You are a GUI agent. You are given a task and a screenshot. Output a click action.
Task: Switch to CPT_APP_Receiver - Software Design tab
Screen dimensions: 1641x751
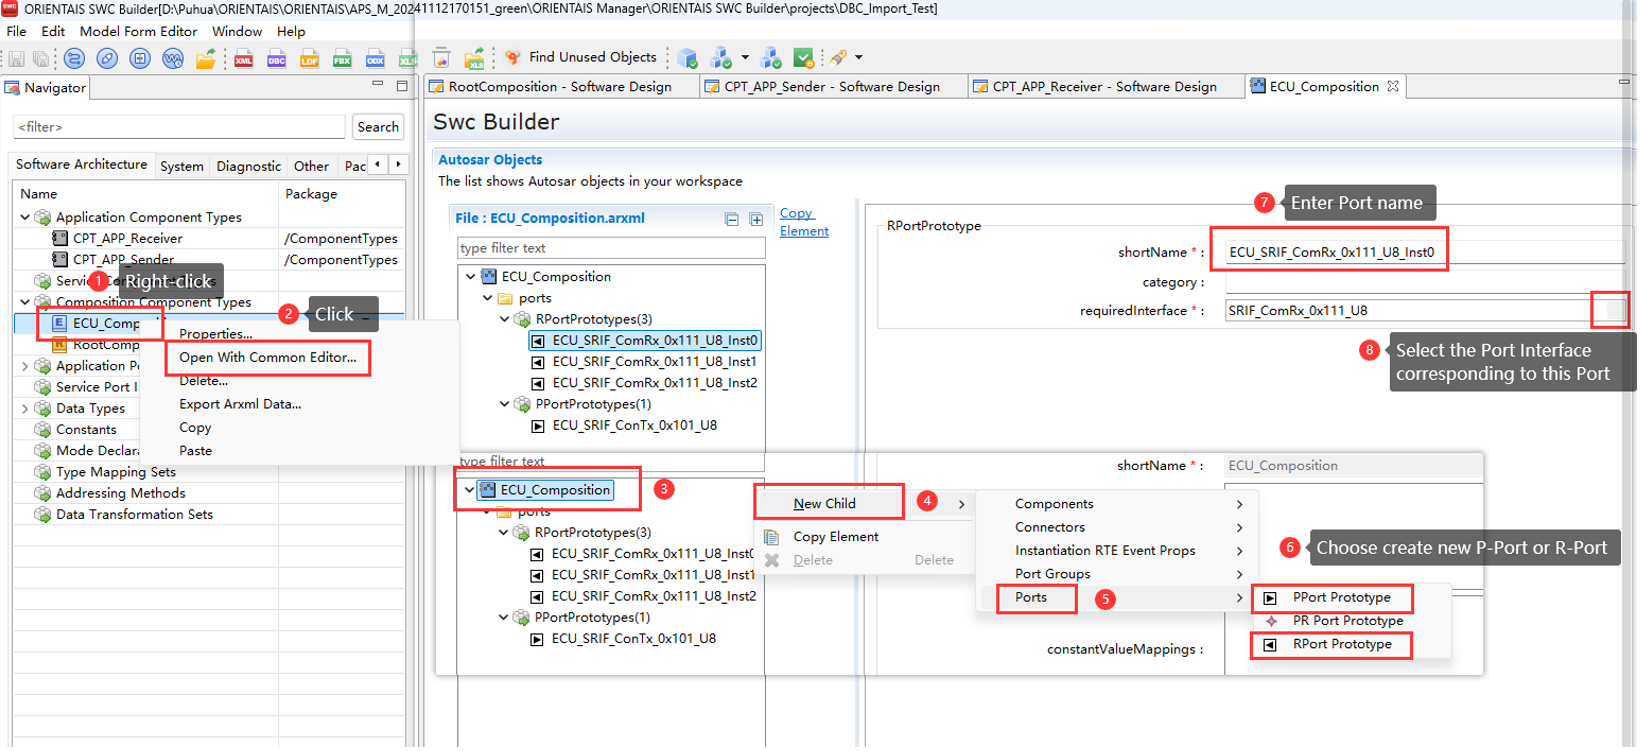pos(1103,87)
